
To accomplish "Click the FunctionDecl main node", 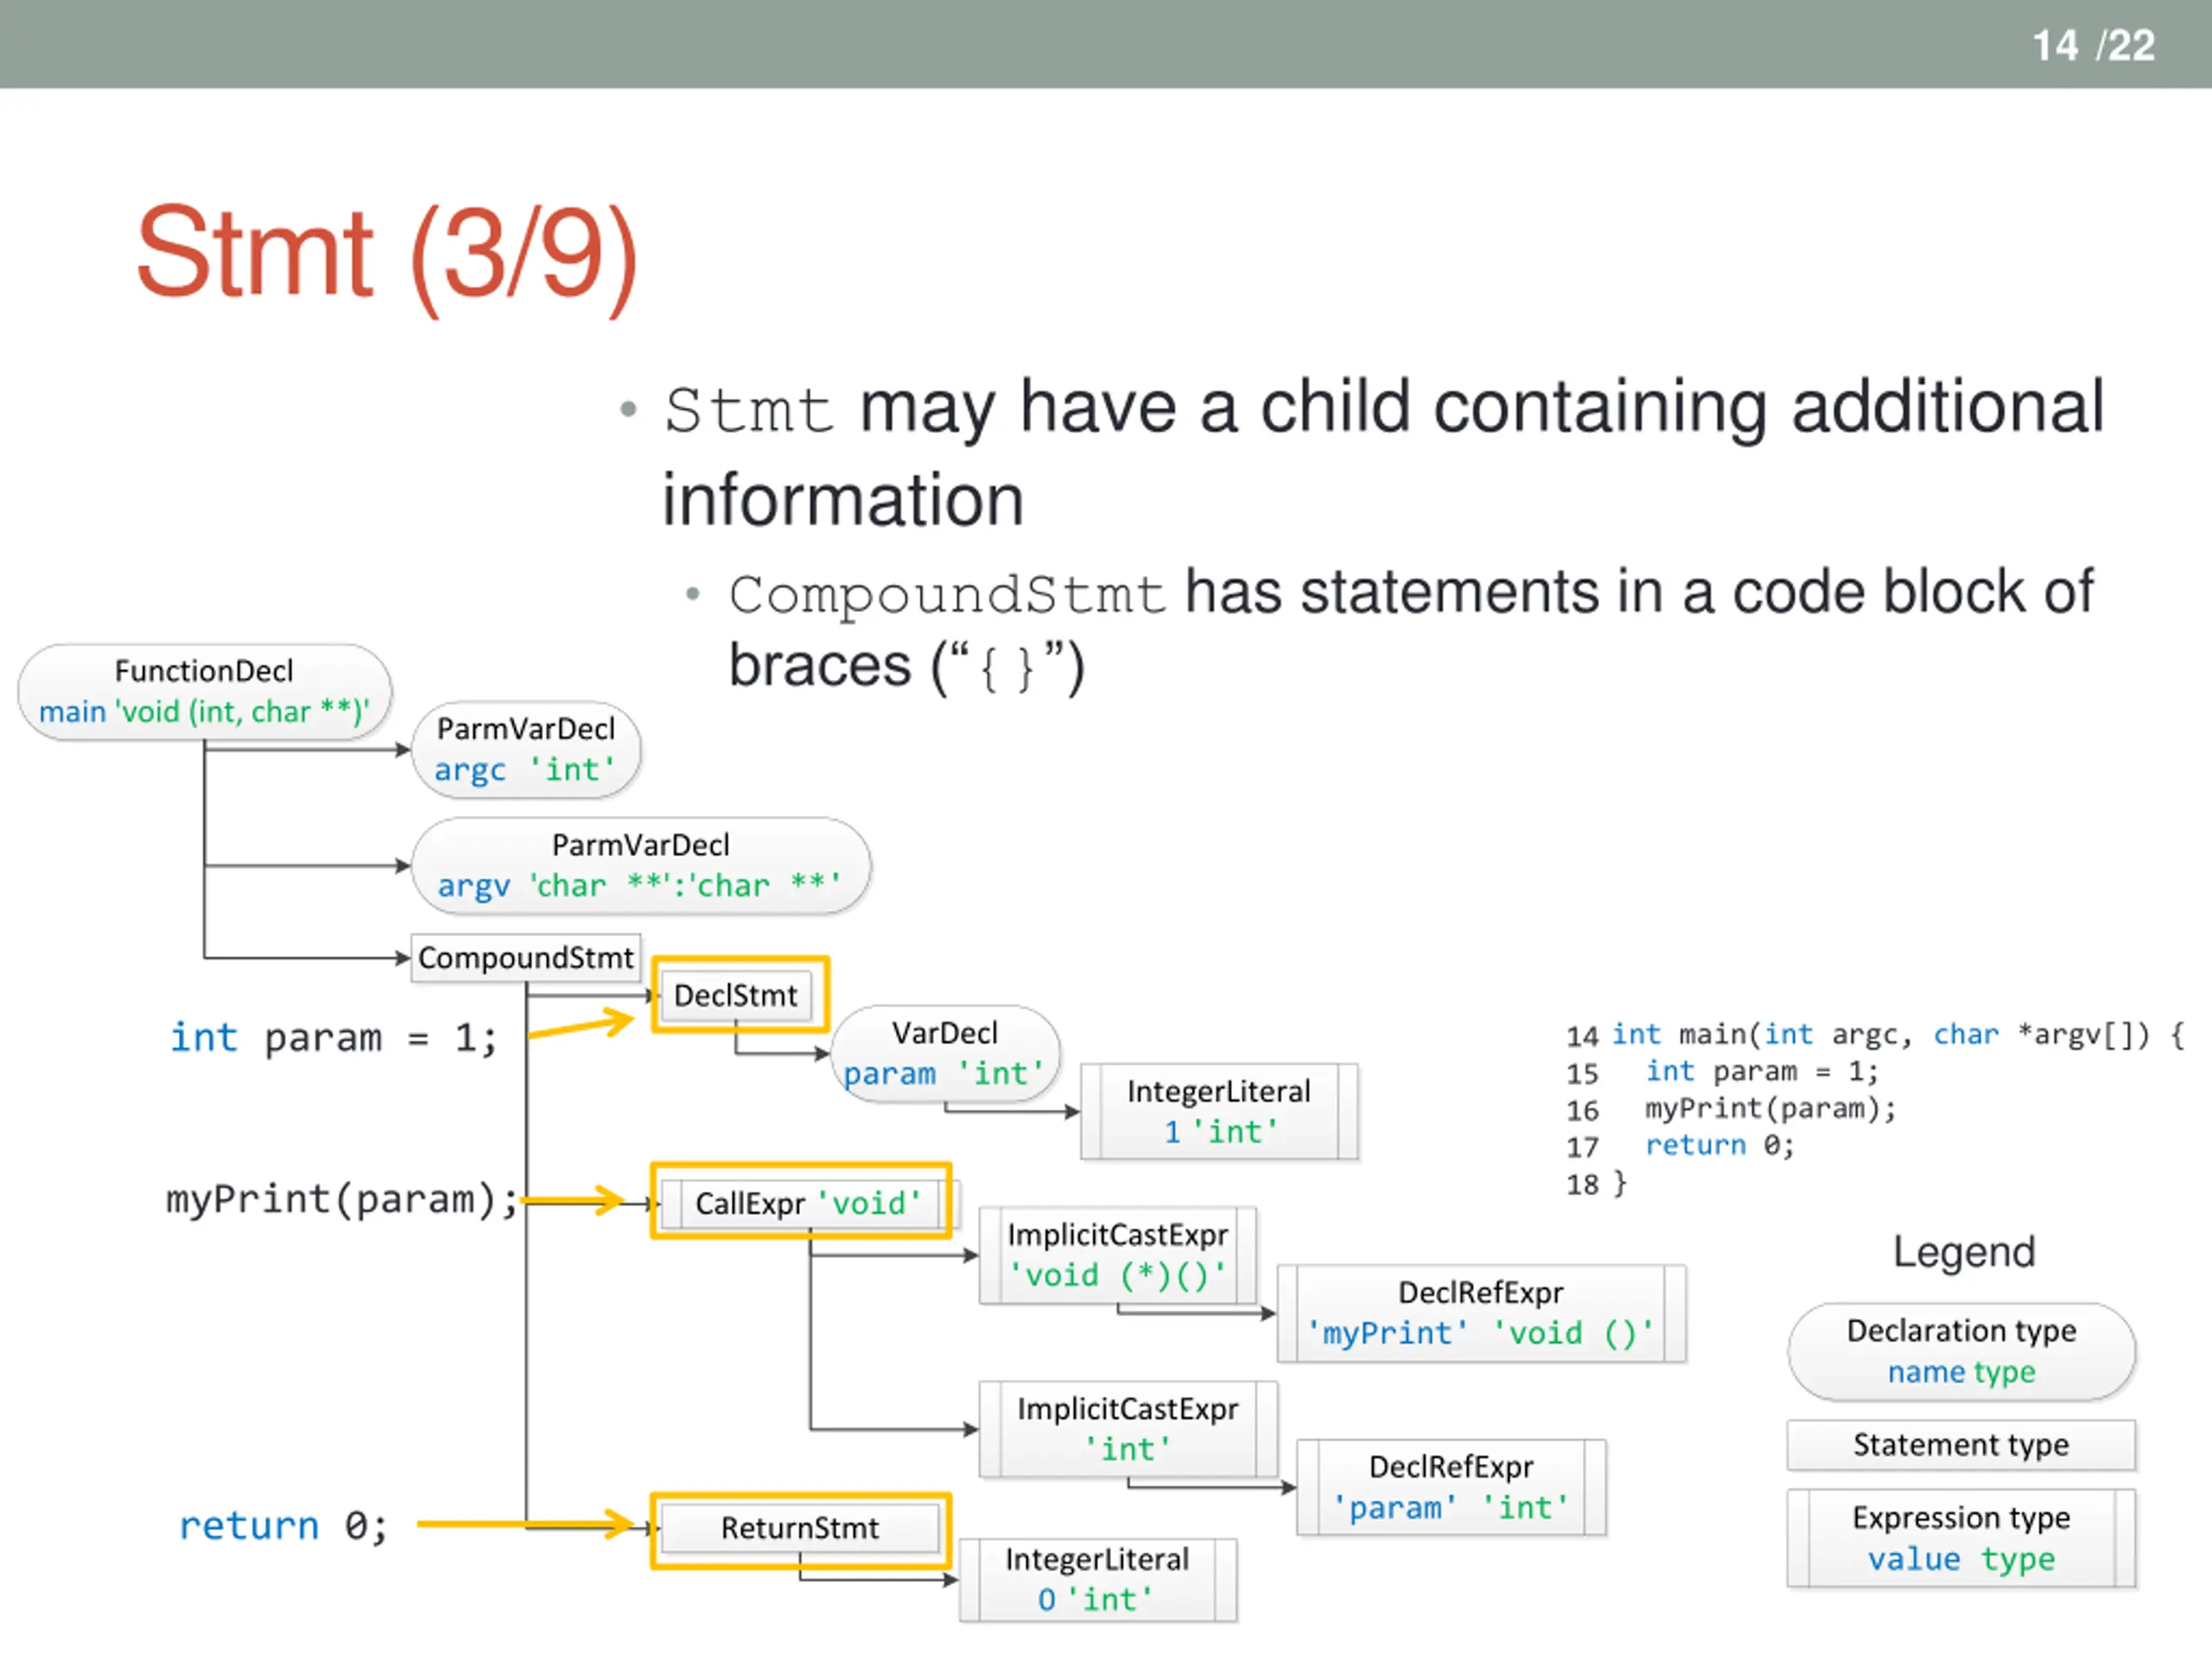I will pos(204,692).
